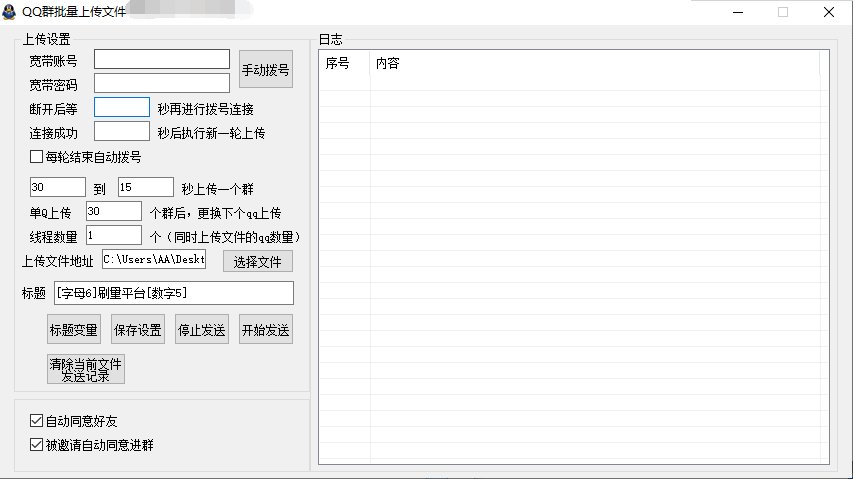Click the 日志 group label
Viewport: 853px width, 479px height.
[x=331, y=39]
